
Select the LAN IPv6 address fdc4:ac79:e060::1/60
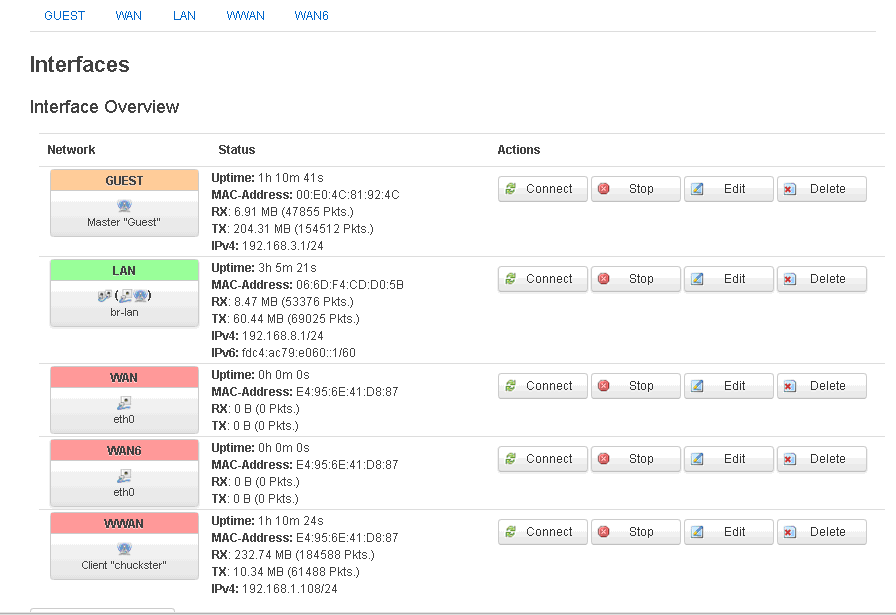(x=298, y=353)
